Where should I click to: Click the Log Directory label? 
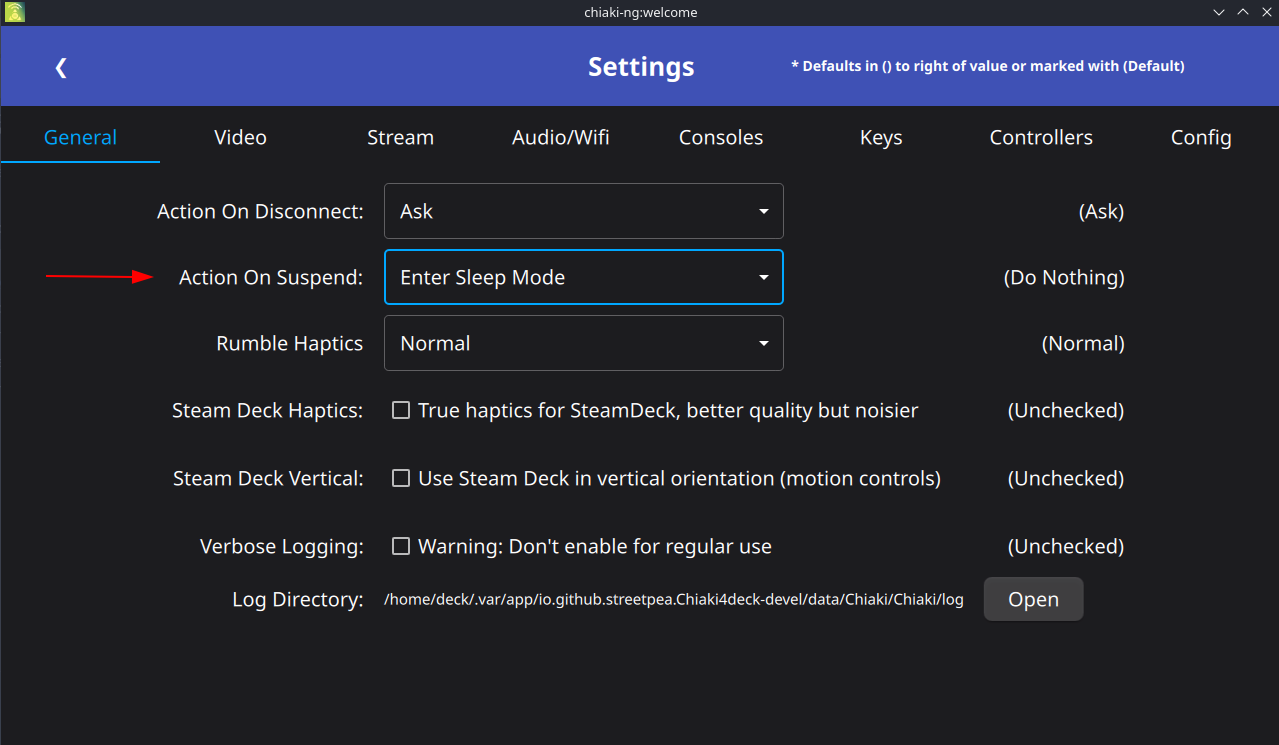click(298, 599)
